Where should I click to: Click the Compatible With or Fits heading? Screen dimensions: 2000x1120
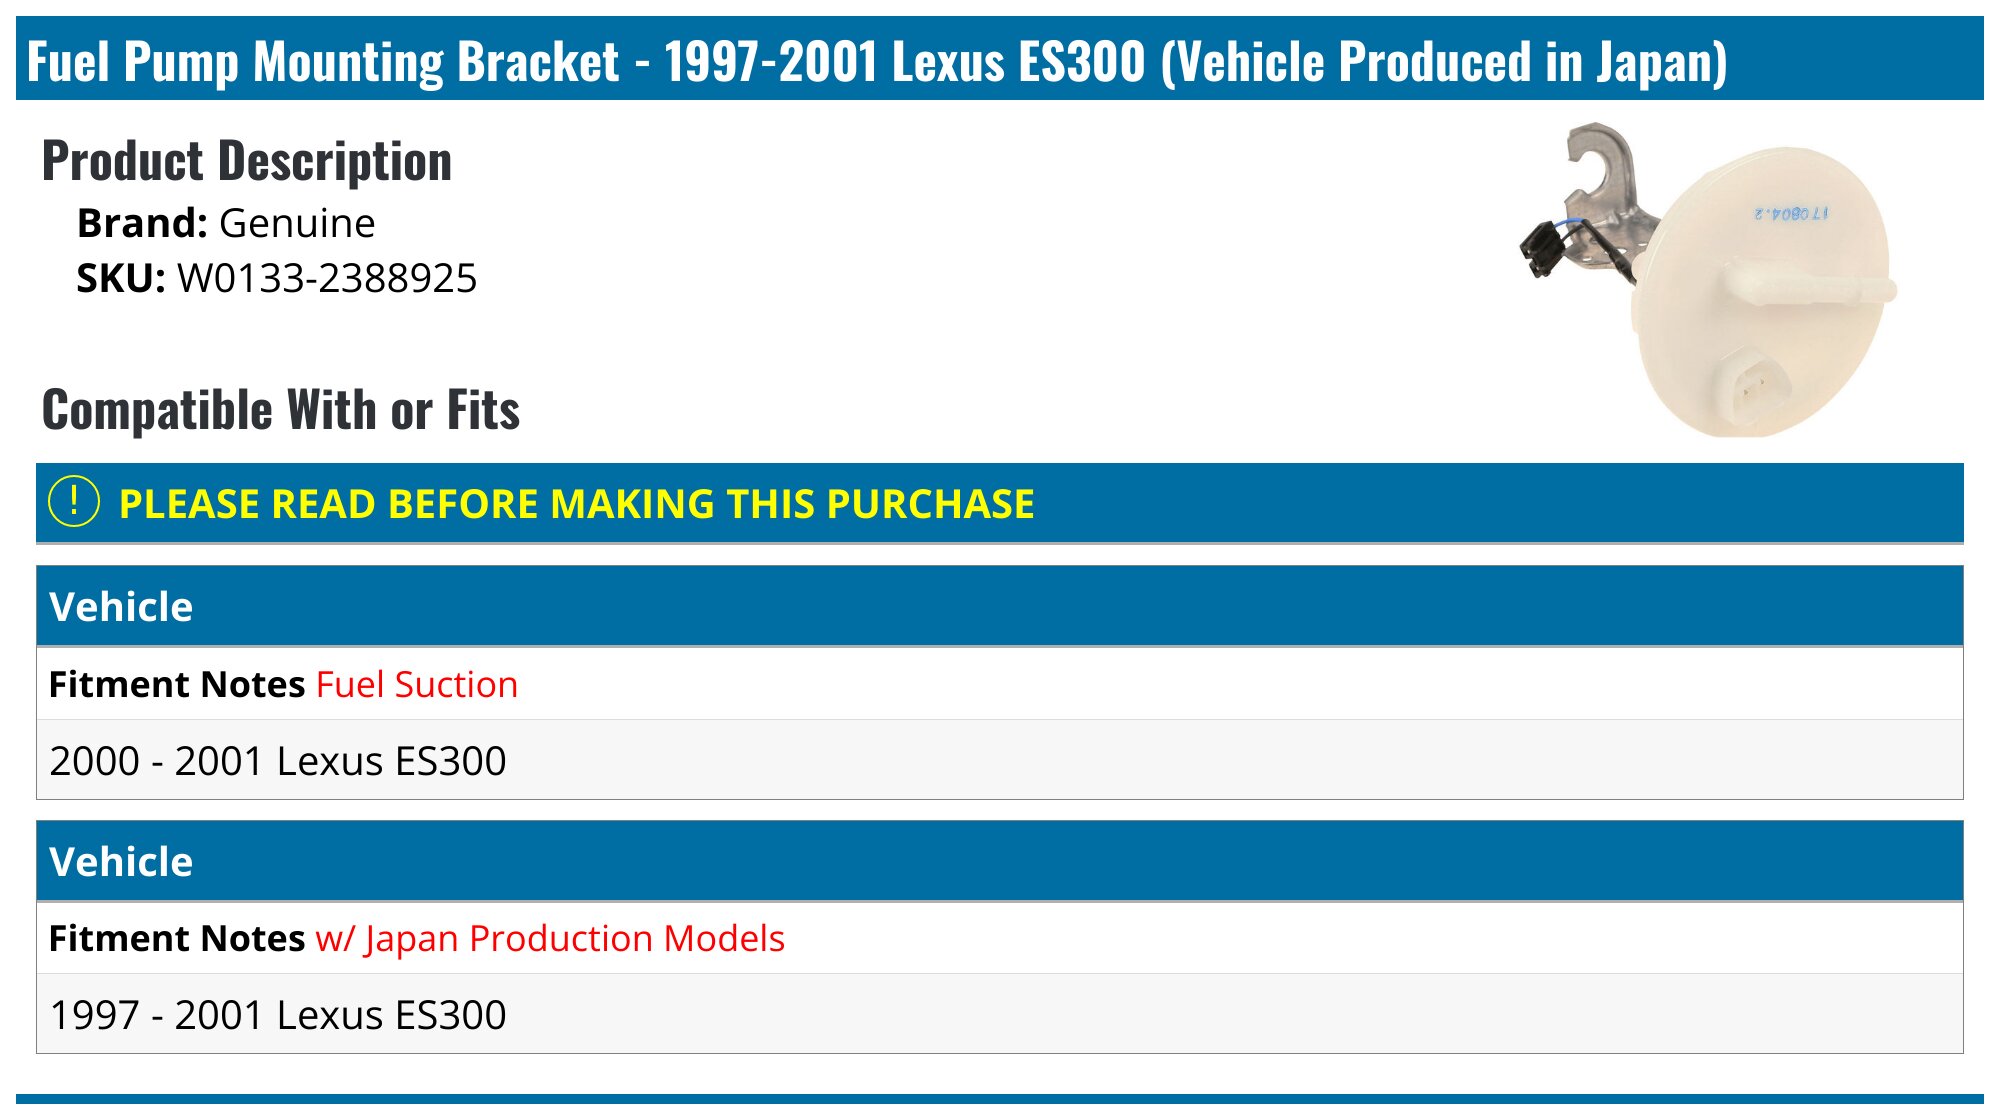click(x=281, y=410)
